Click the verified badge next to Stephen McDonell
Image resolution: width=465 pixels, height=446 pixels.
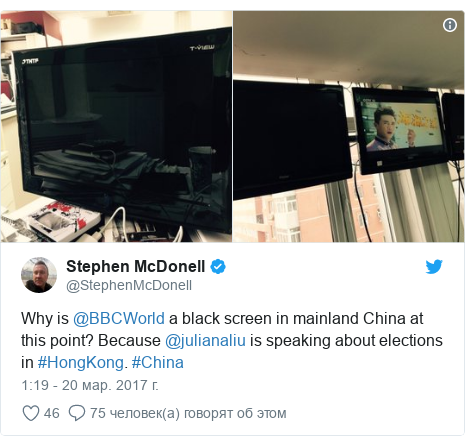tap(218, 267)
